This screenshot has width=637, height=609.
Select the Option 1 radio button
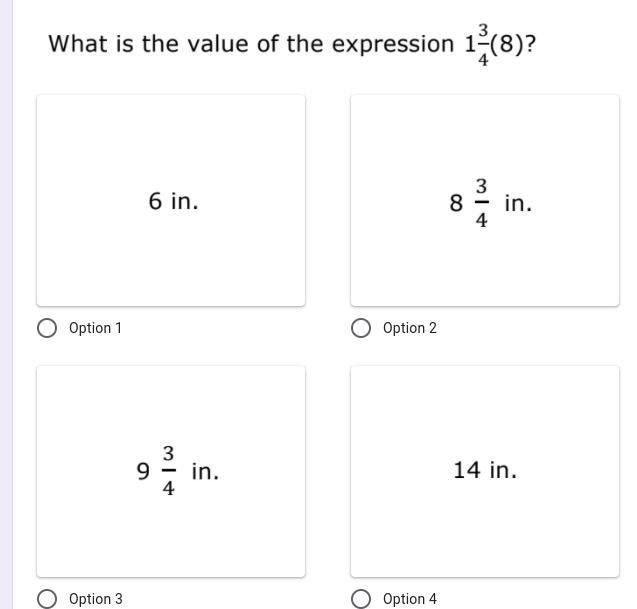click(47, 328)
